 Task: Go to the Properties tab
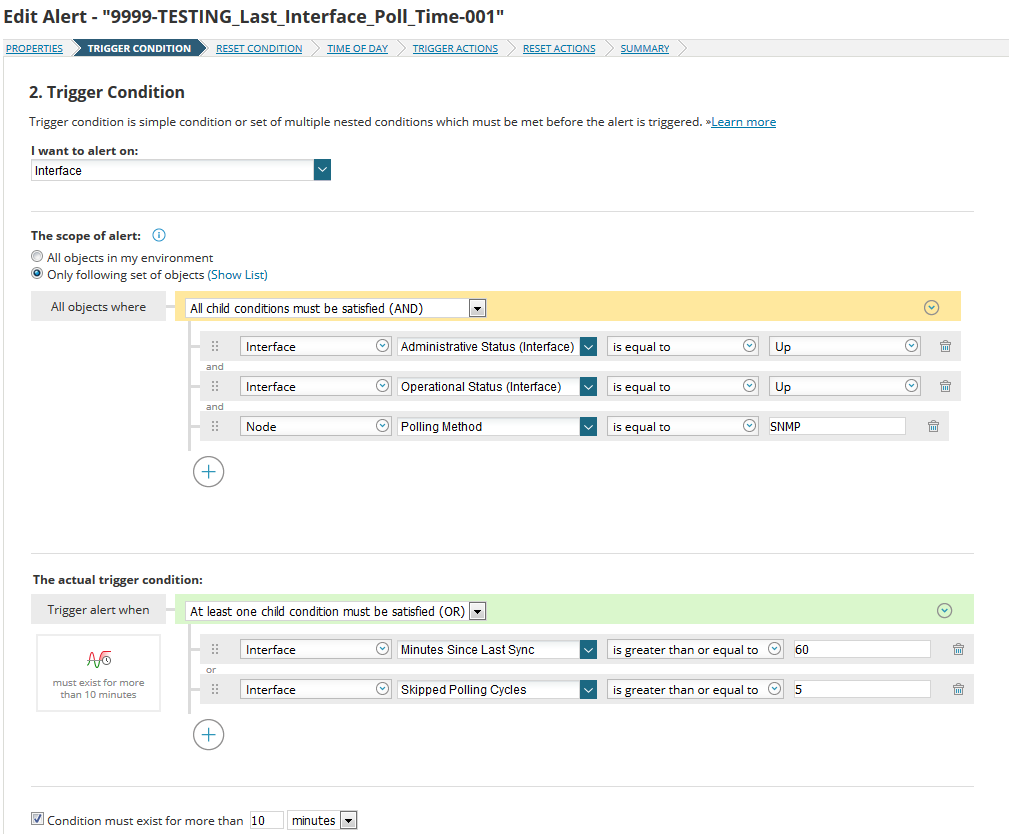coord(34,48)
